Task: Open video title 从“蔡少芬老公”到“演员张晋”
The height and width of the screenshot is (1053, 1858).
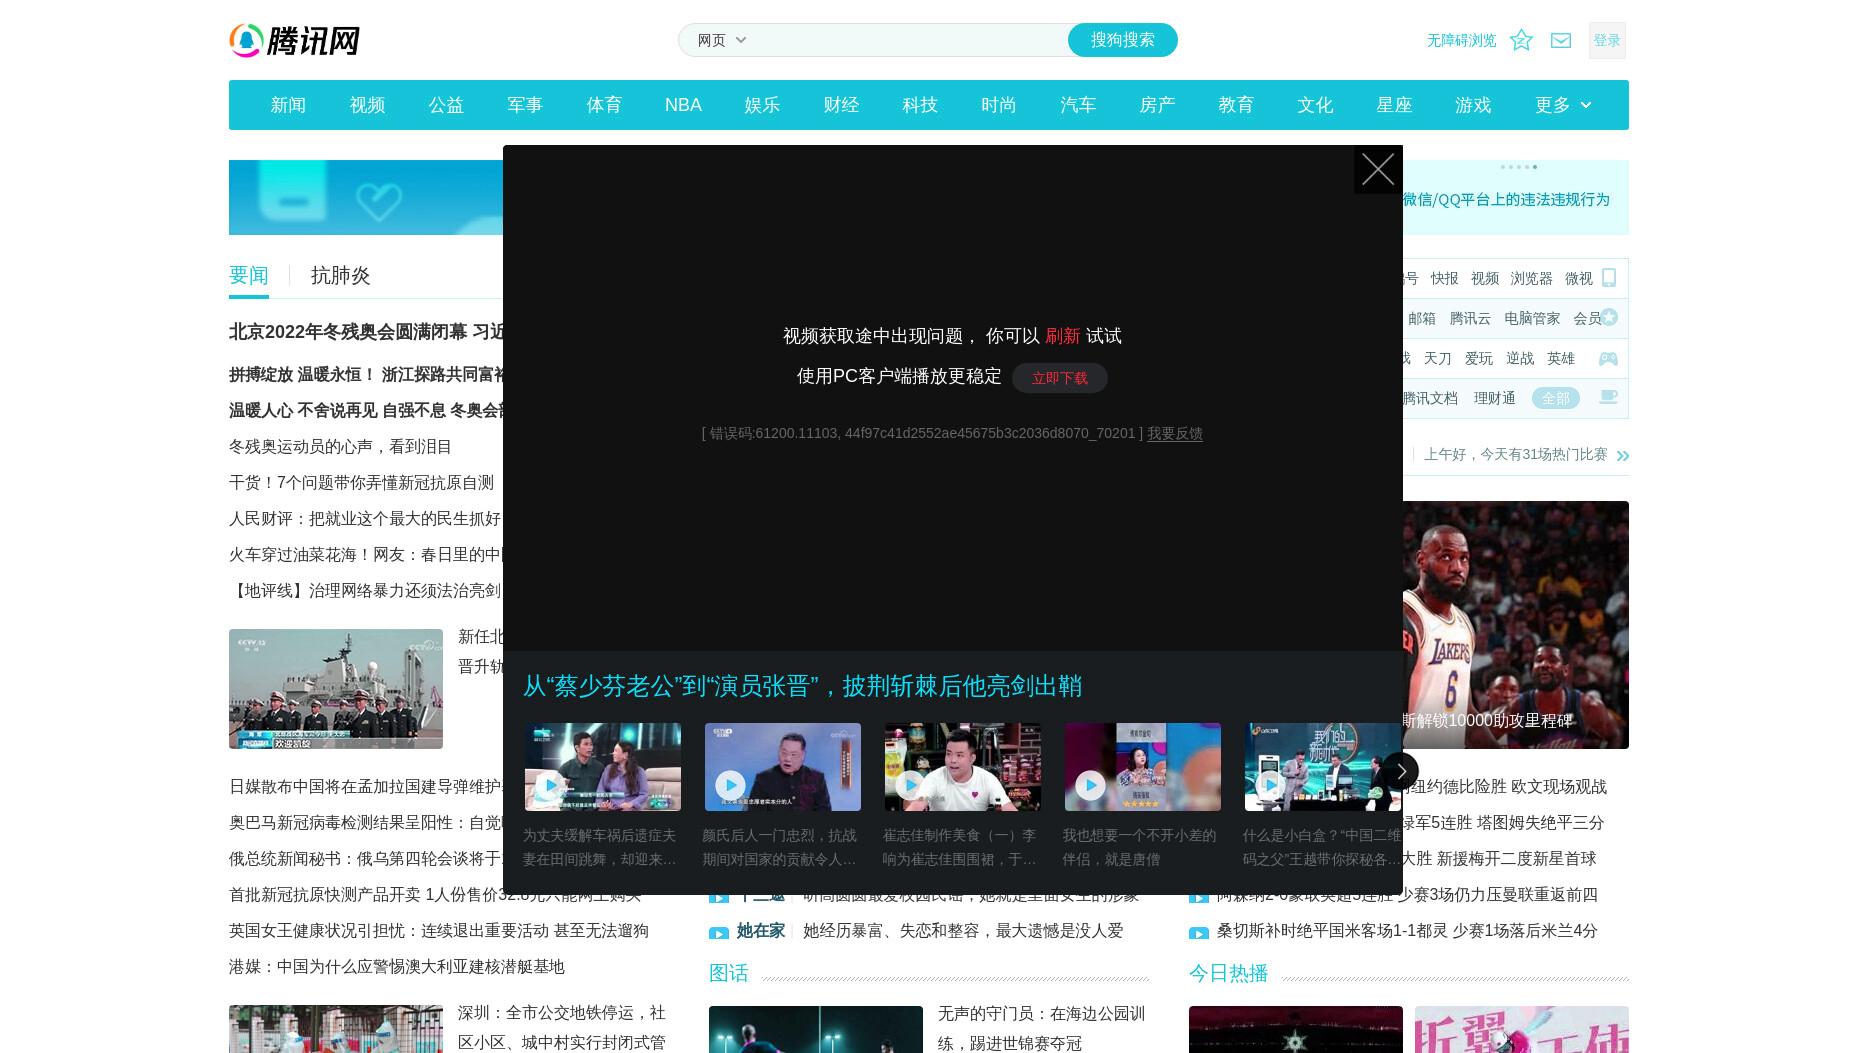Action: pyautogui.click(x=802, y=686)
